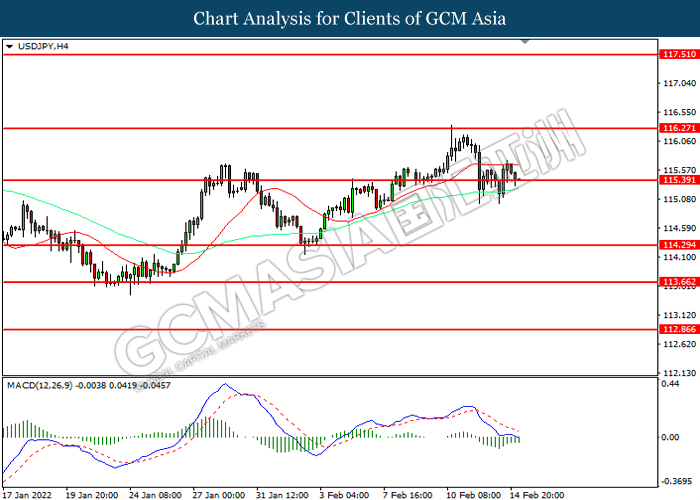
Task: Select the 115.391 red price label
Action: 679,180
